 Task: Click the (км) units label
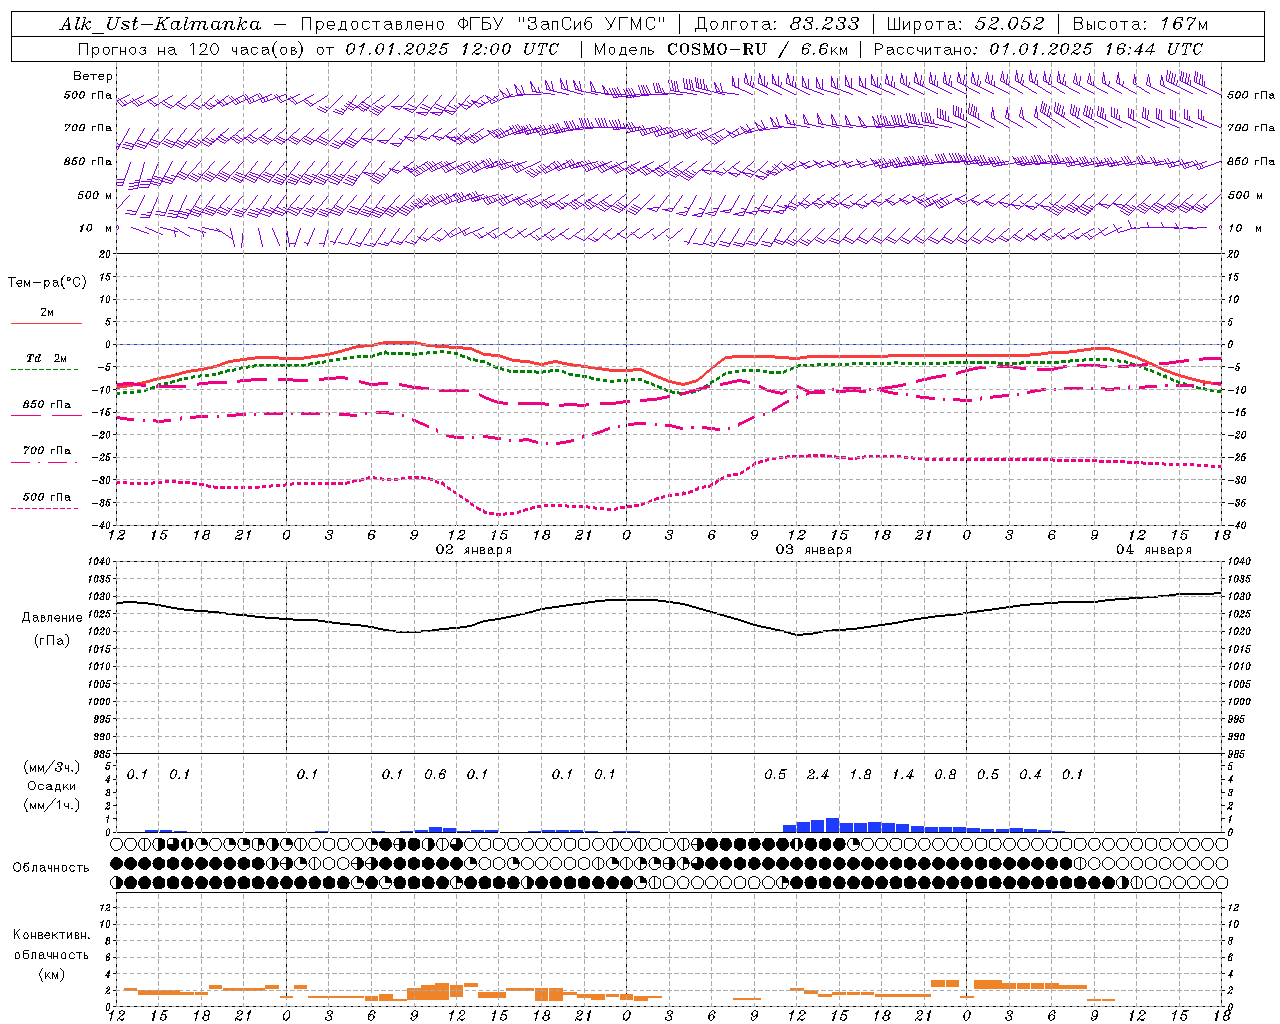pos(51,974)
